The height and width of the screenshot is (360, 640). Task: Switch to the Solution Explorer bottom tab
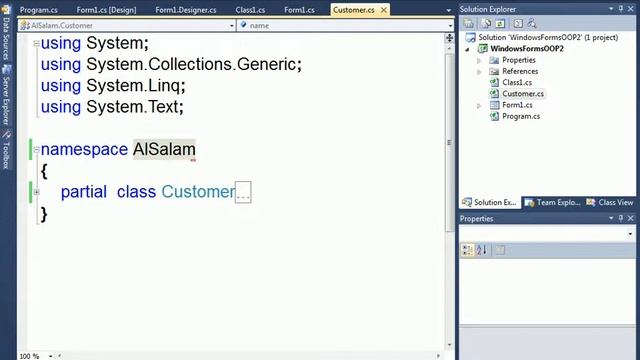click(x=490, y=202)
